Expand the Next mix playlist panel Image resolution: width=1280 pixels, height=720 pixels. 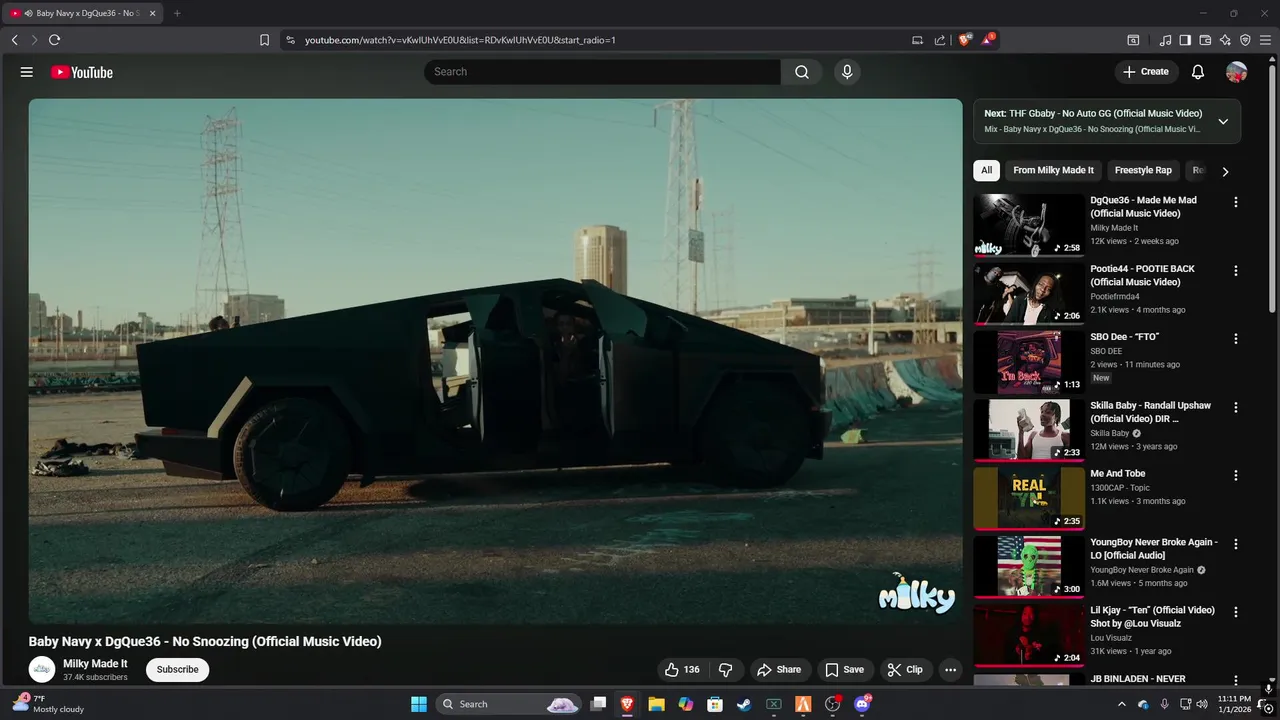1222,121
